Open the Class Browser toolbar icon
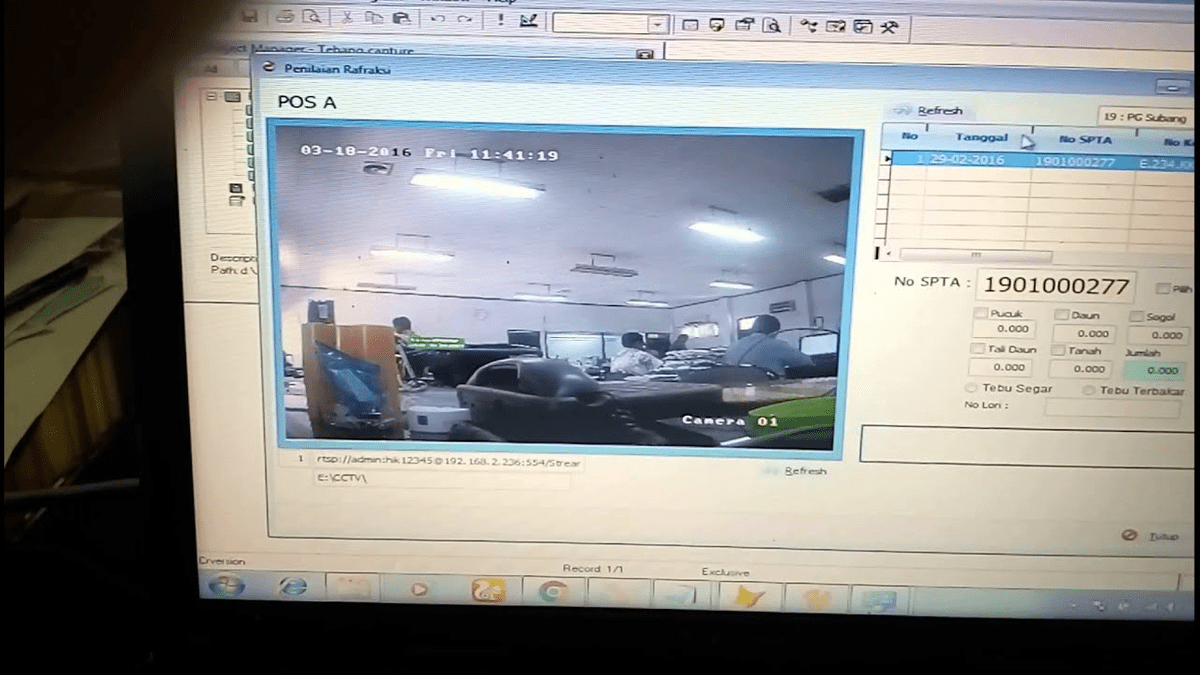This screenshot has height=675, width=1200. tap(808, 27)
